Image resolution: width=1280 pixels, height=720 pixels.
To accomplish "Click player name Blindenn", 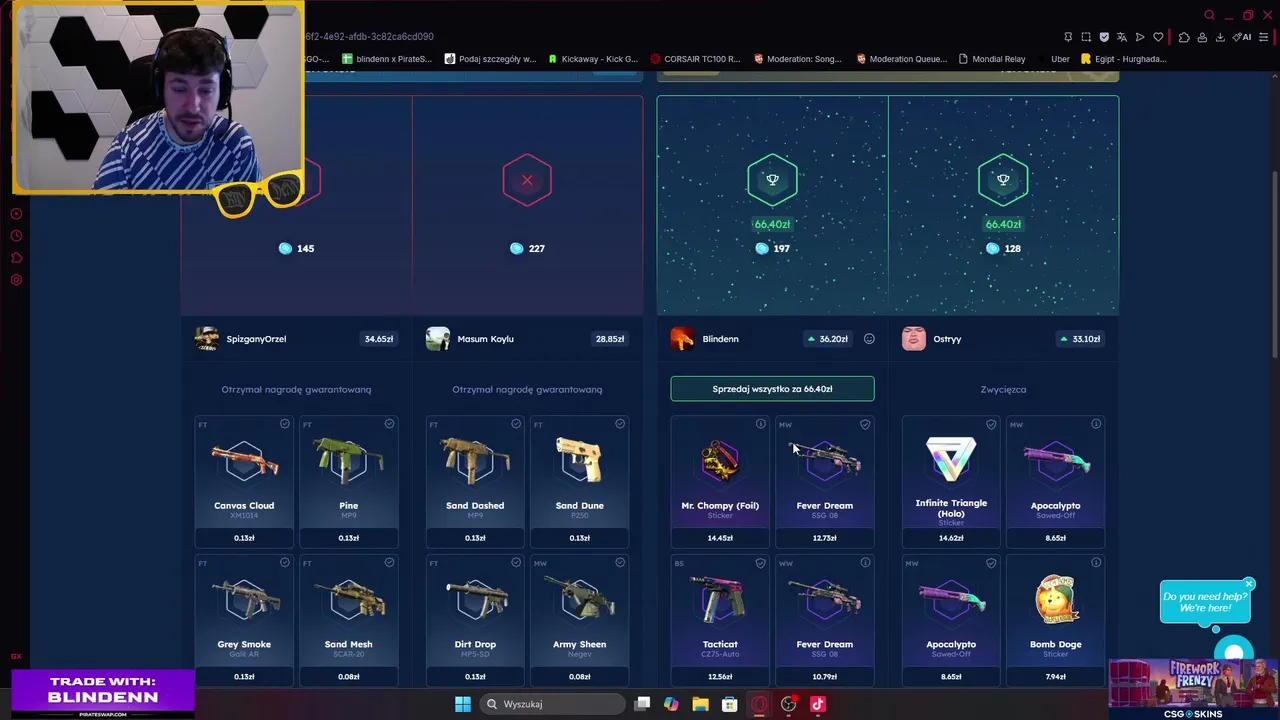I will (x=720, y=339).
